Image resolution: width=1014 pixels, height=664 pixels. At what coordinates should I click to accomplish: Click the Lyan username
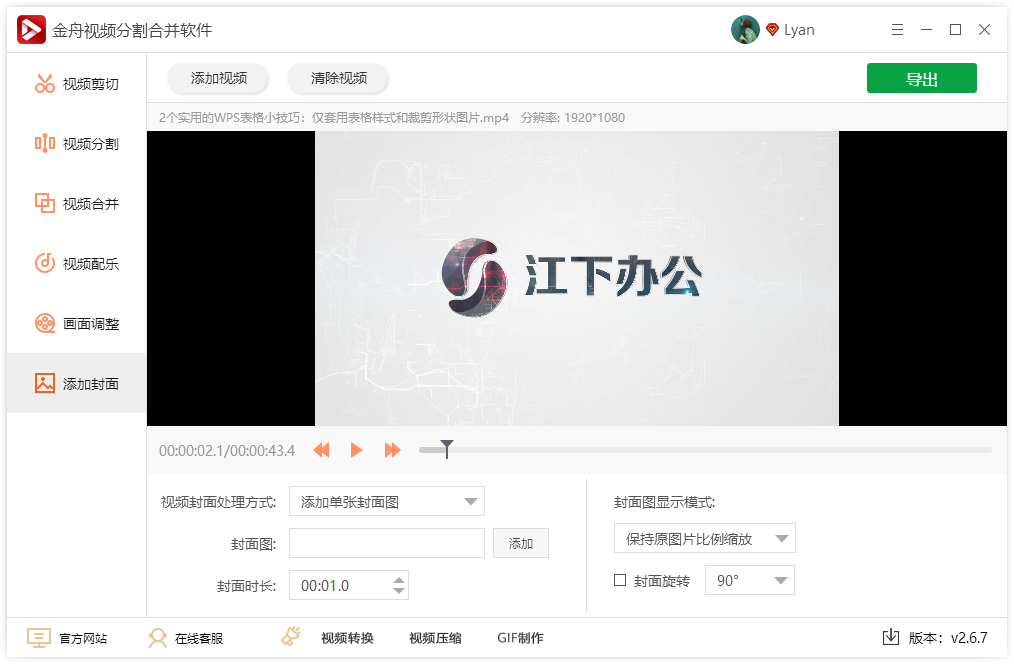point(799,30)
